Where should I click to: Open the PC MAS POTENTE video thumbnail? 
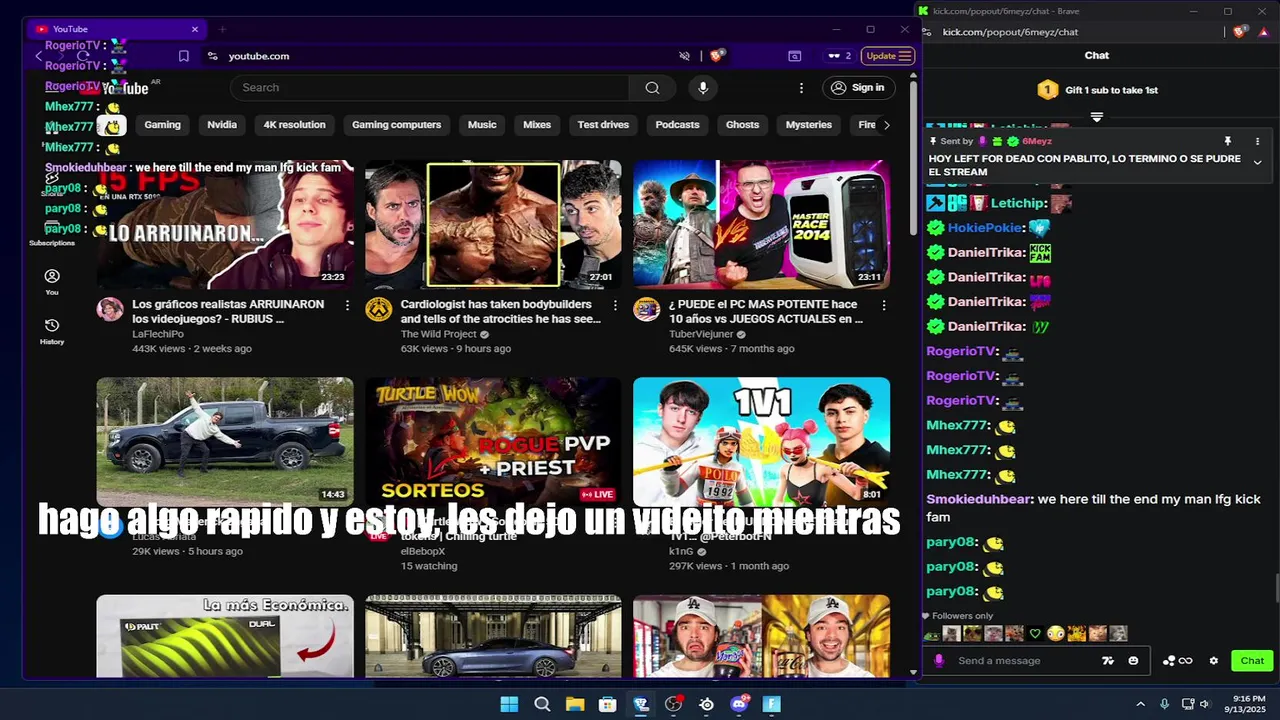761,225
